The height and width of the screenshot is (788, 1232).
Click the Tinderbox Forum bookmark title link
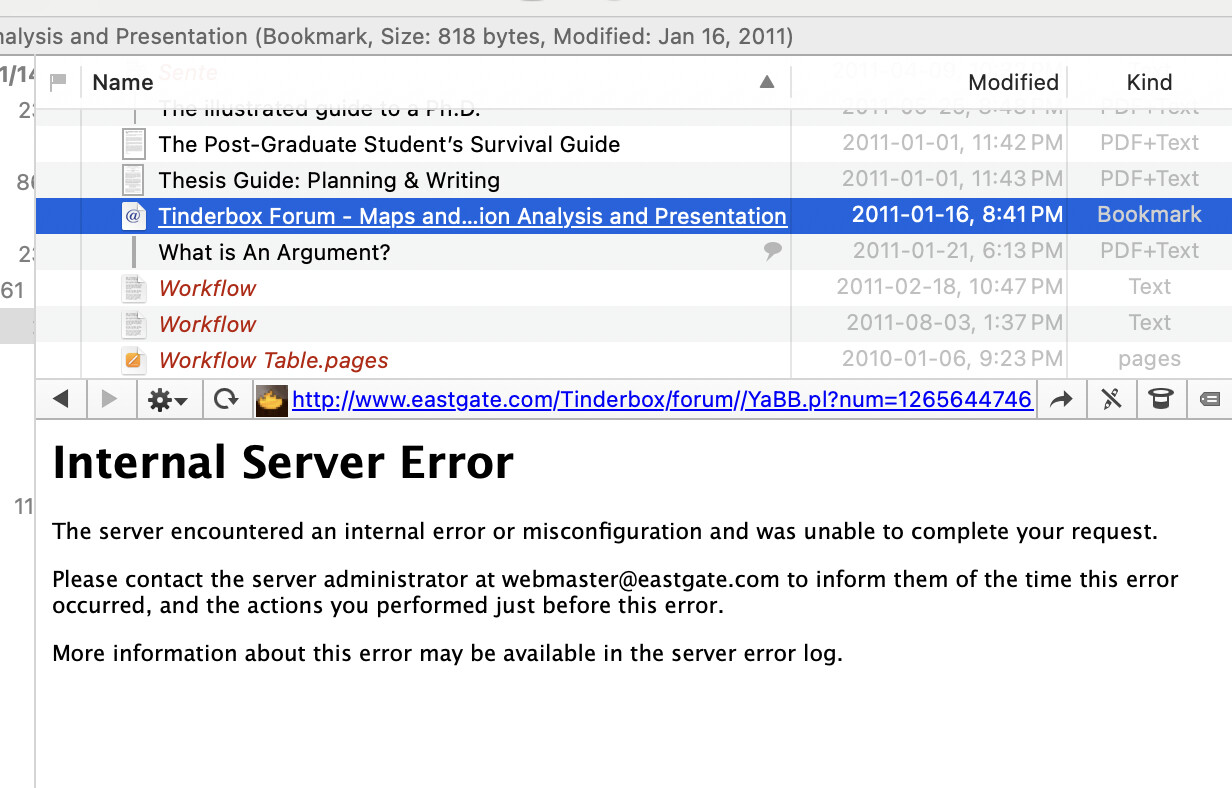pyautogui.click(x=472, y=217)
